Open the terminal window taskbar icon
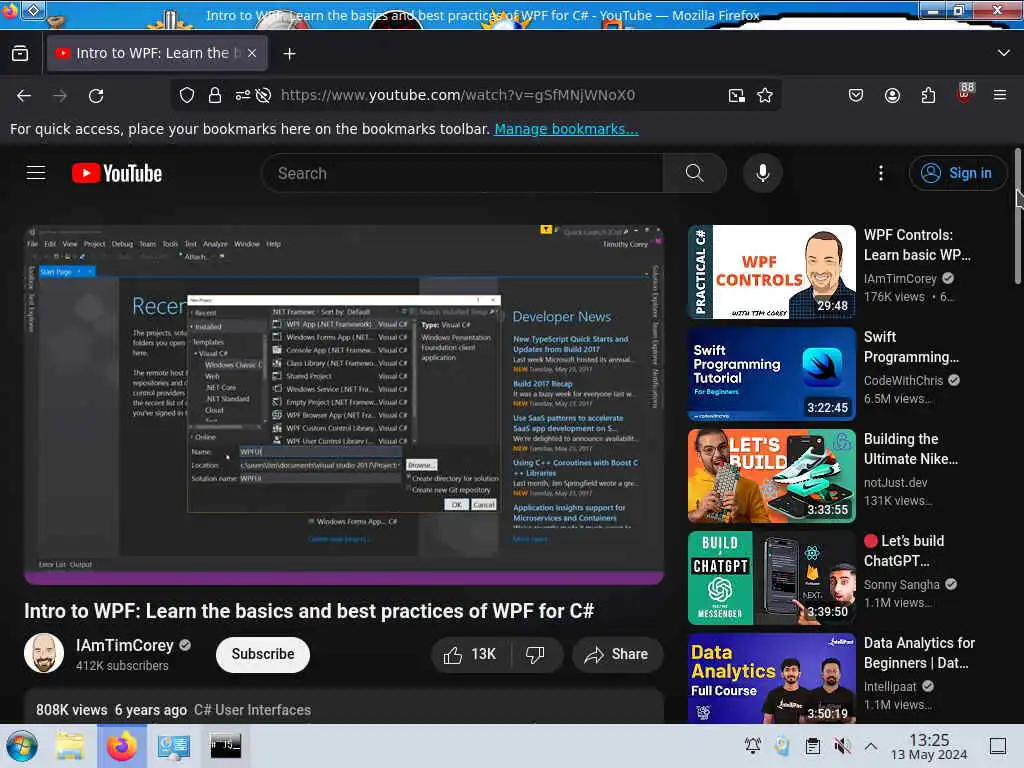Screen dimensions: 1024x768 pos(225,746)
